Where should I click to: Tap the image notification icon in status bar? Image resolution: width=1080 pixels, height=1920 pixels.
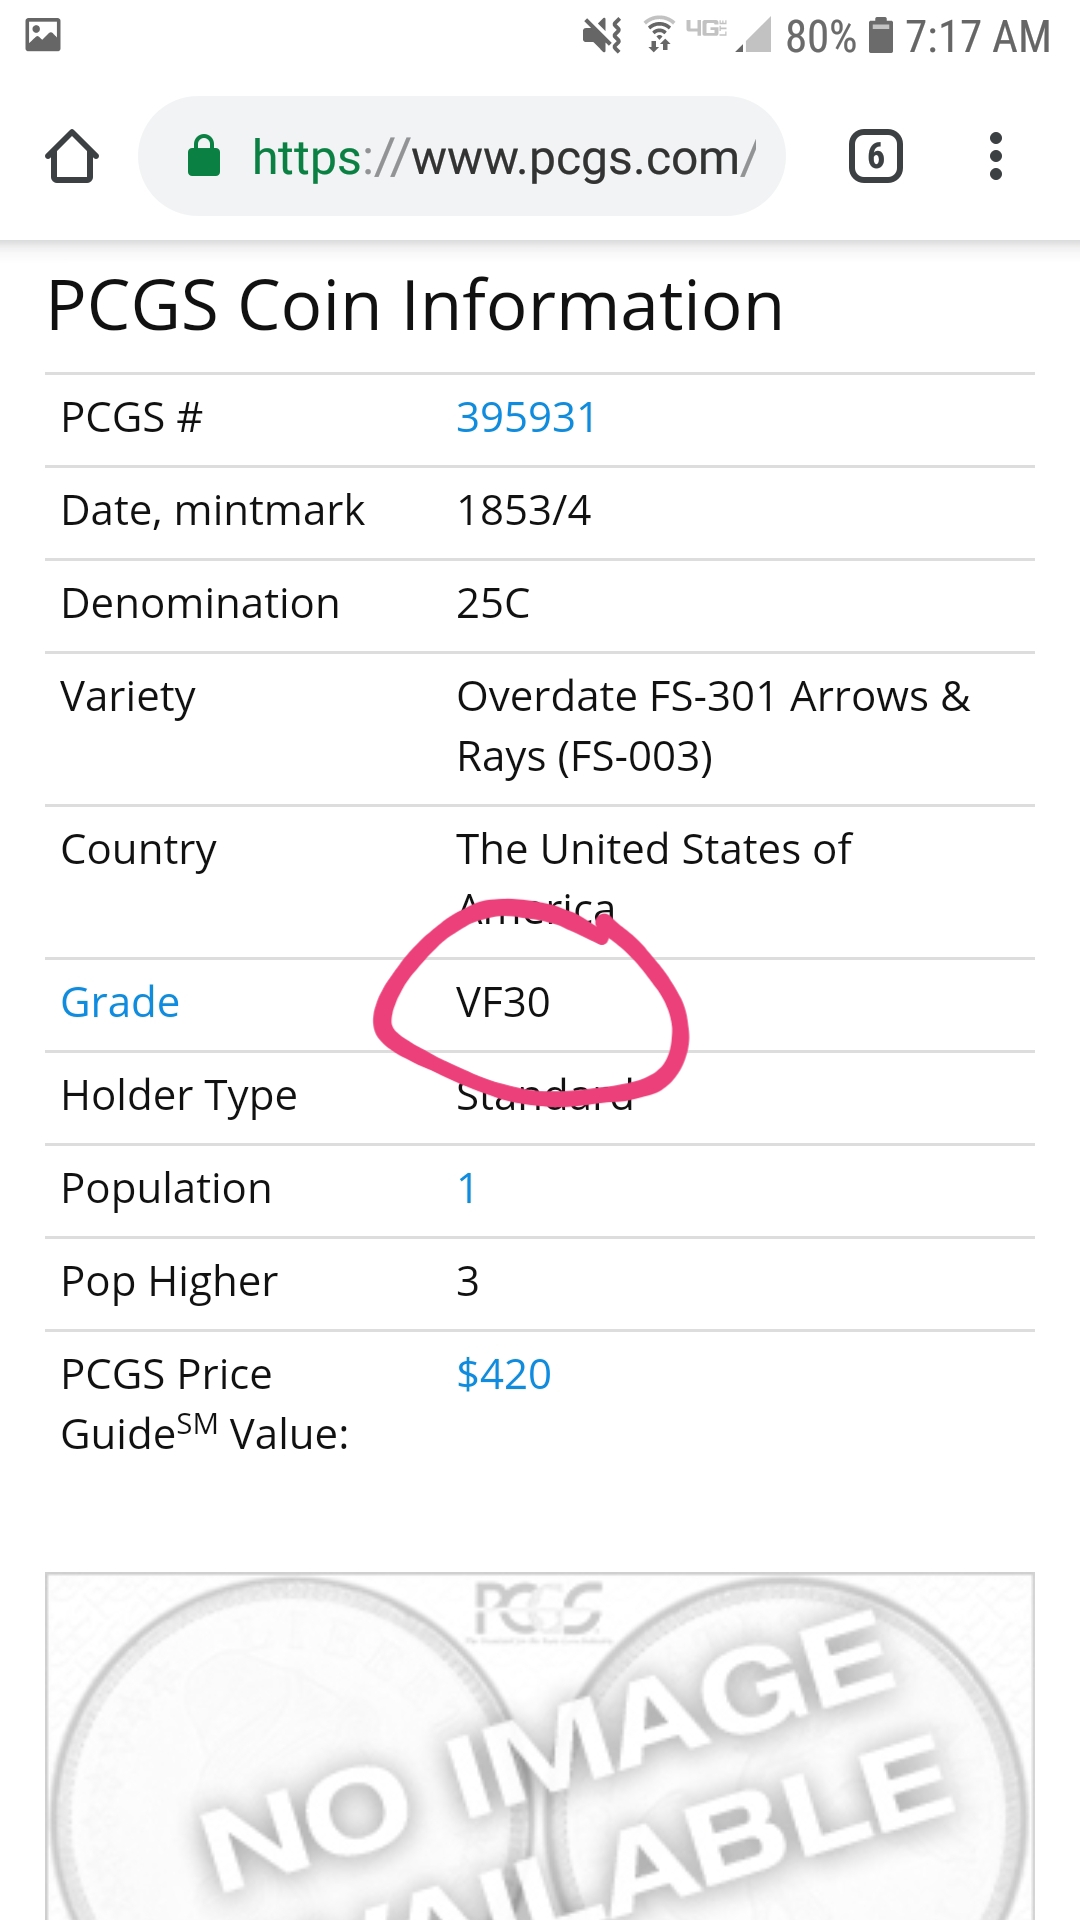click(43, 35)
